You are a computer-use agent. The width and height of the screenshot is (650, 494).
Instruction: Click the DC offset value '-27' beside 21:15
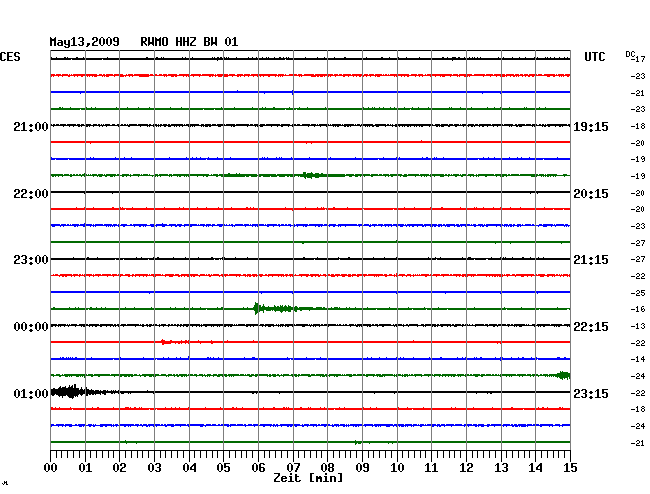point(638,259)
